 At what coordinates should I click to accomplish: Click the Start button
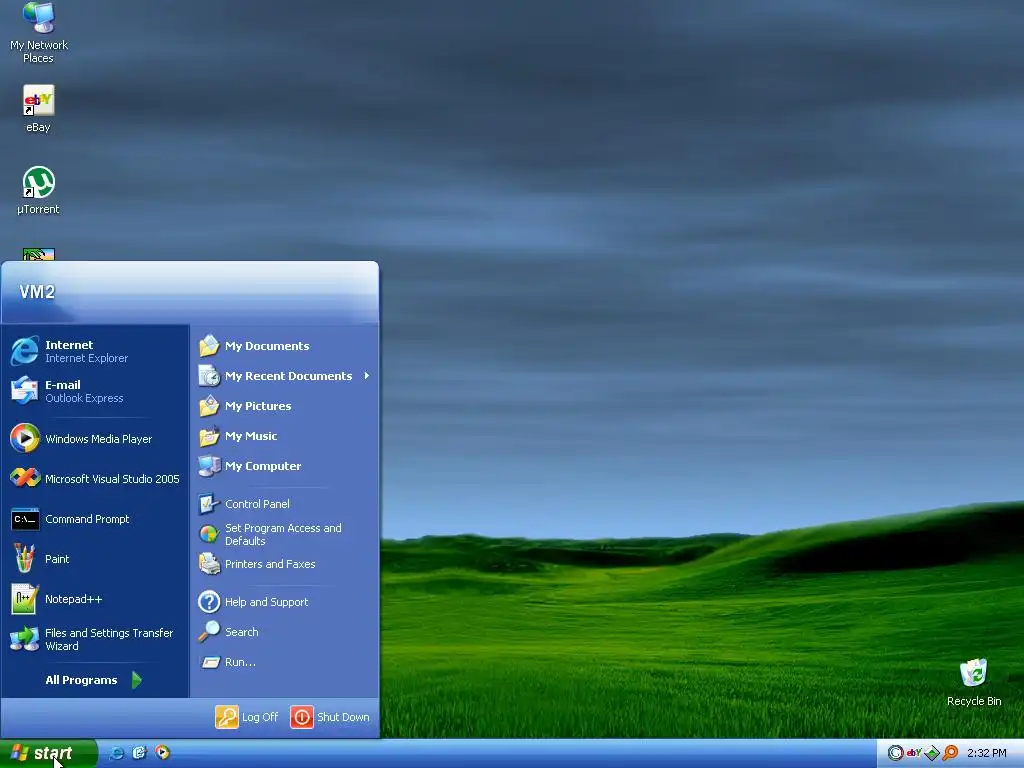pyautogui.click(x=48, y=753)
